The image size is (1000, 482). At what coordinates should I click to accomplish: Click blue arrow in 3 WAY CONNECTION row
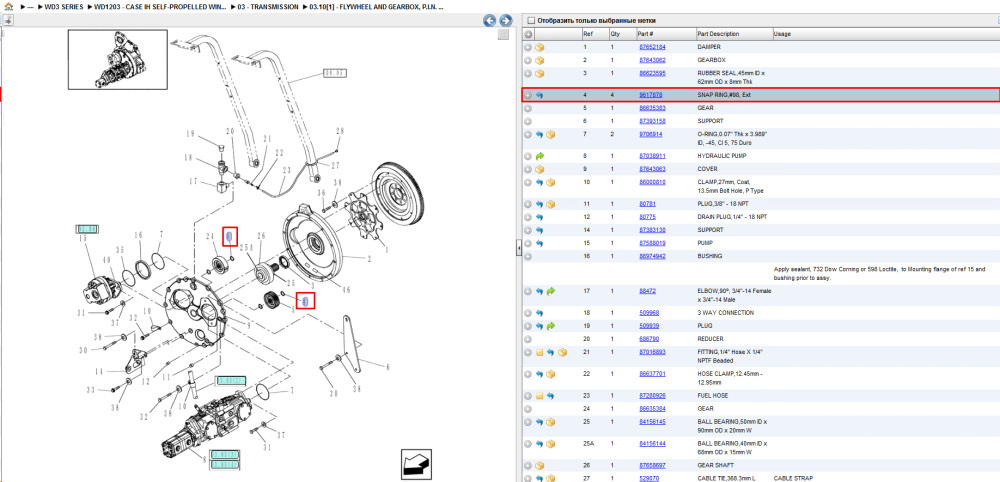(540, 313)
